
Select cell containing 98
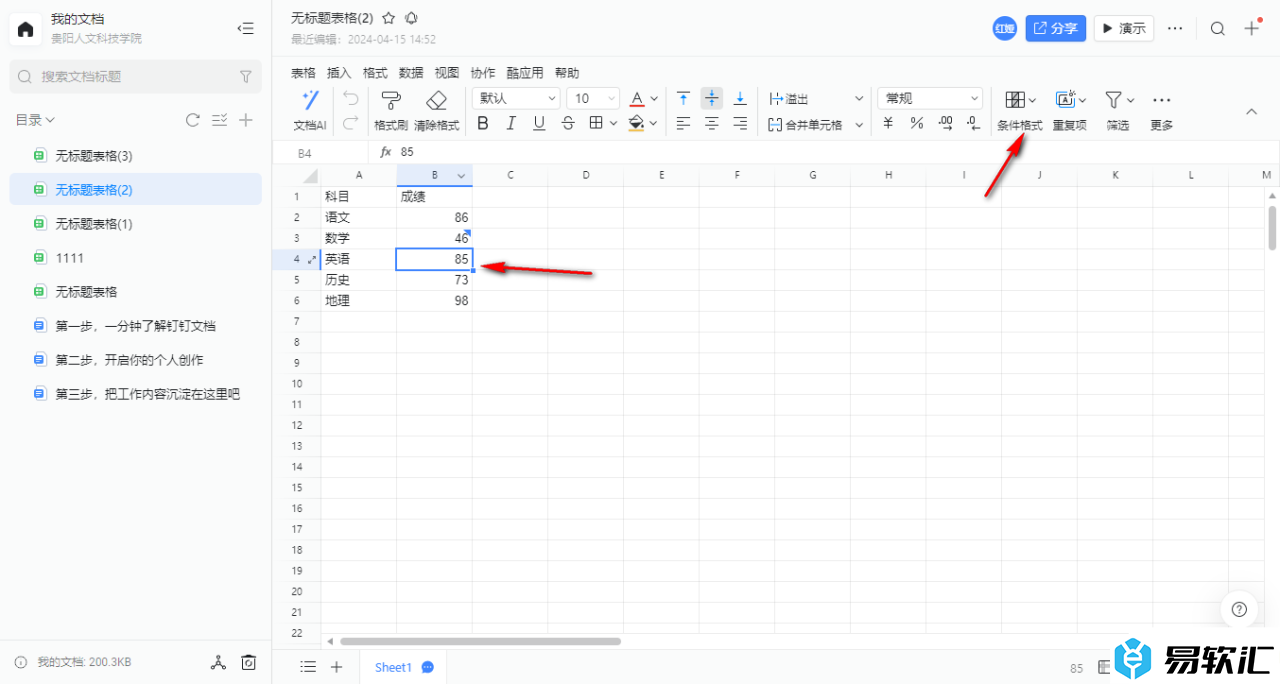click(434, 301)
